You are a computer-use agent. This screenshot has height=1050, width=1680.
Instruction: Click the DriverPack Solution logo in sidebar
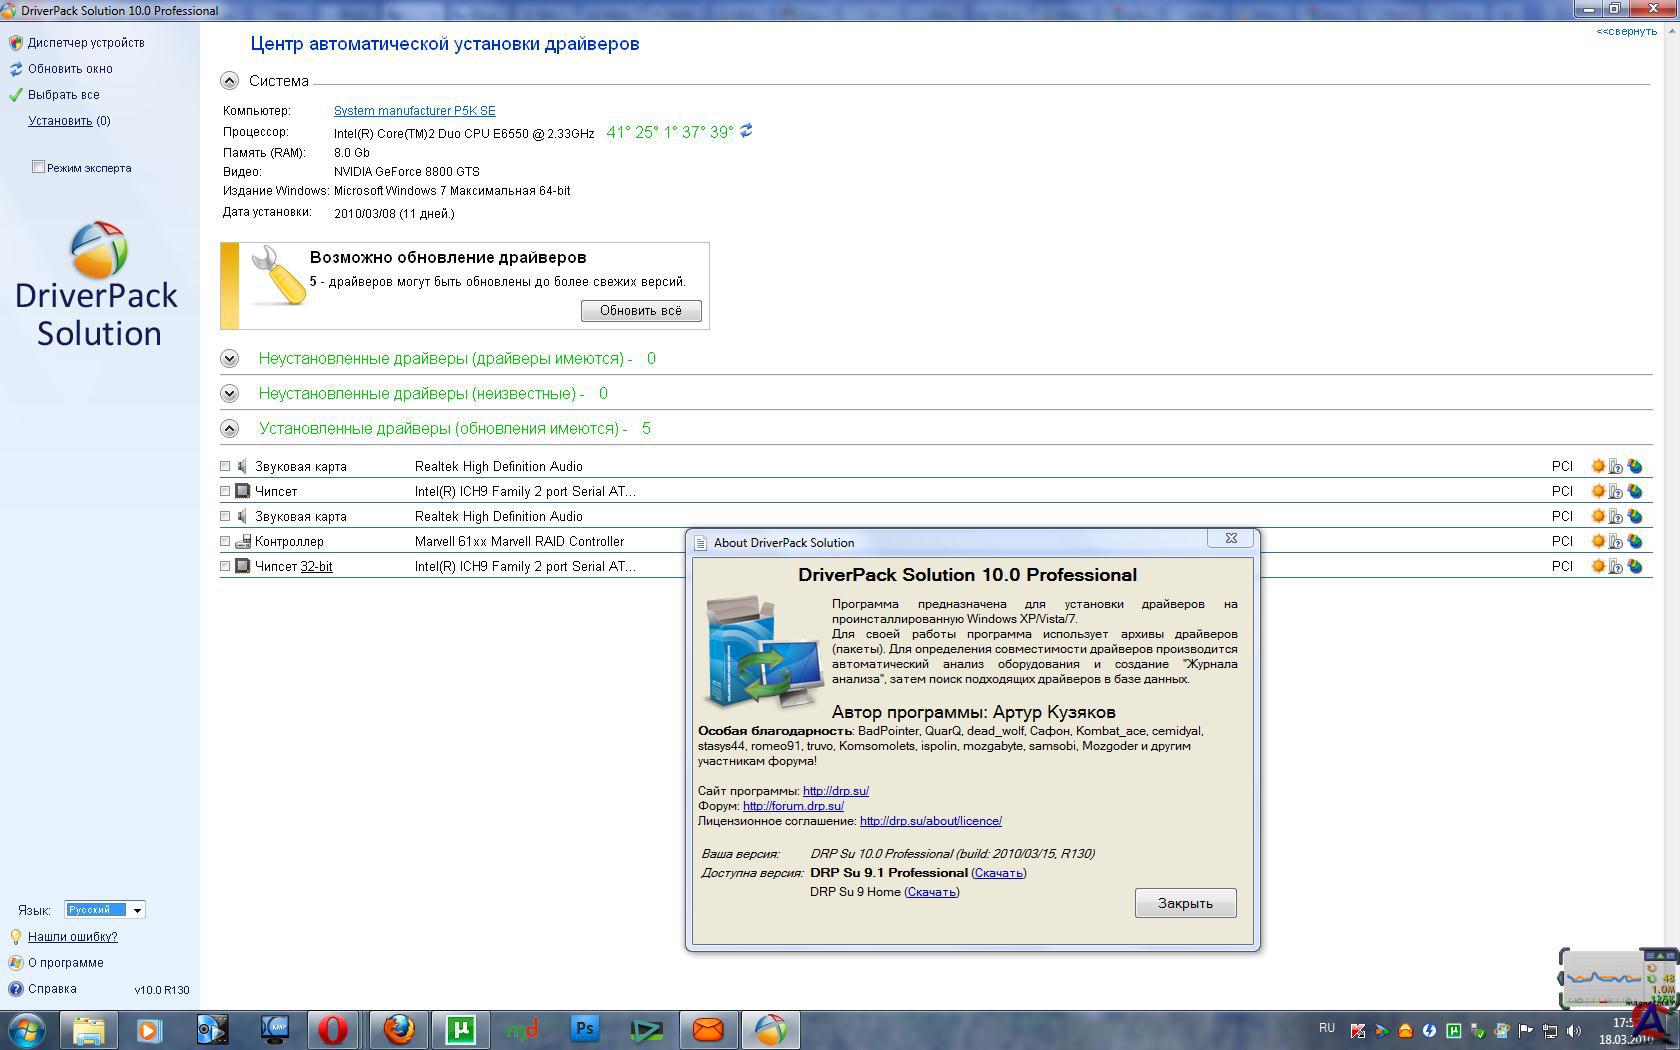coord(98,285)
